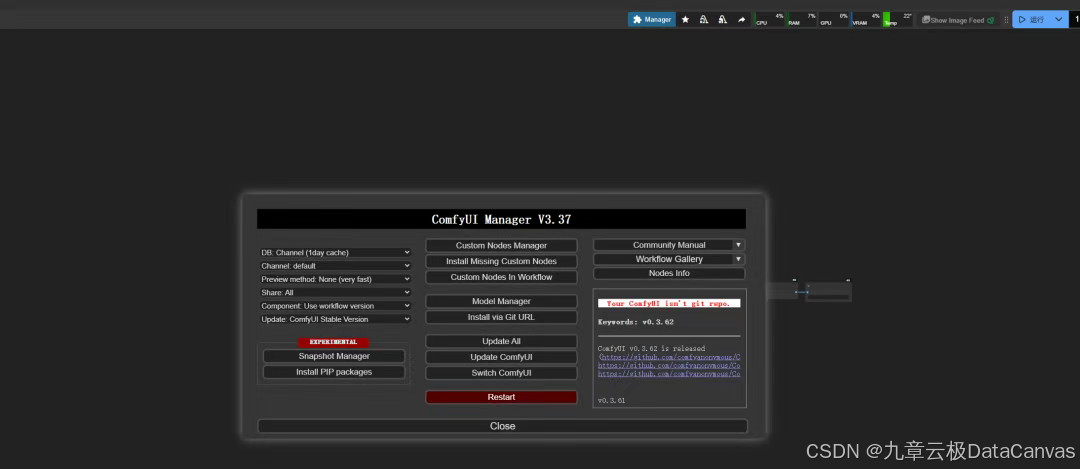Click the RAM usage monitor
Screen dimensions: 1080x469
tap(802, 19)
